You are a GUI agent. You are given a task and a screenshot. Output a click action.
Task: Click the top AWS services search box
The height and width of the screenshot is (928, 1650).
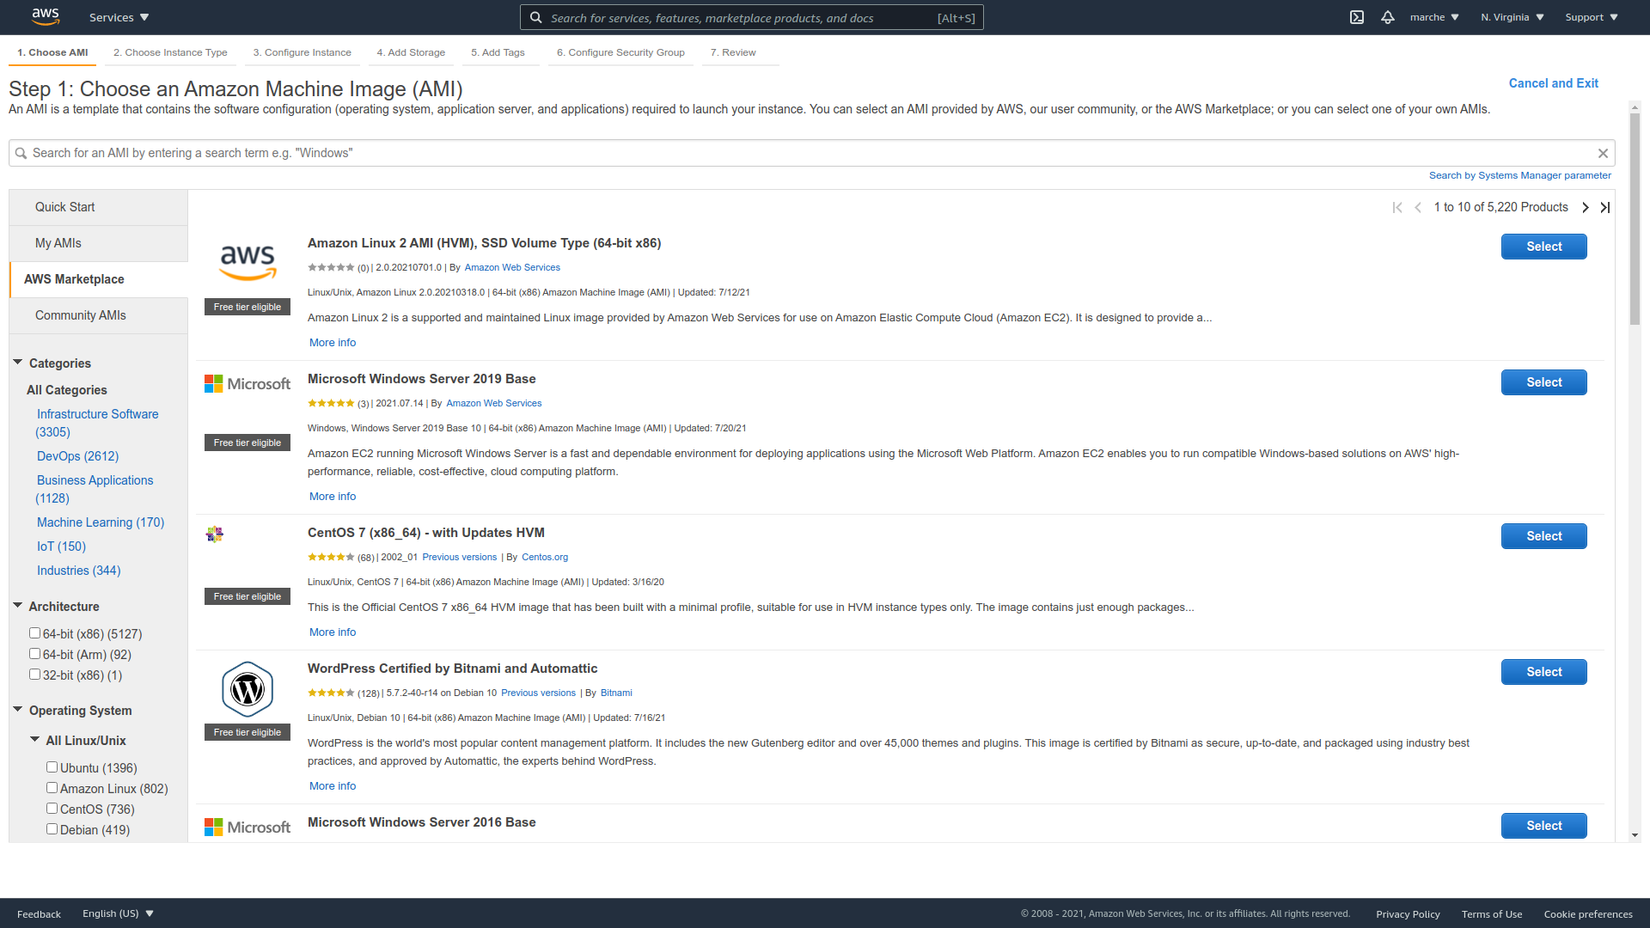(x=752, y=17)
